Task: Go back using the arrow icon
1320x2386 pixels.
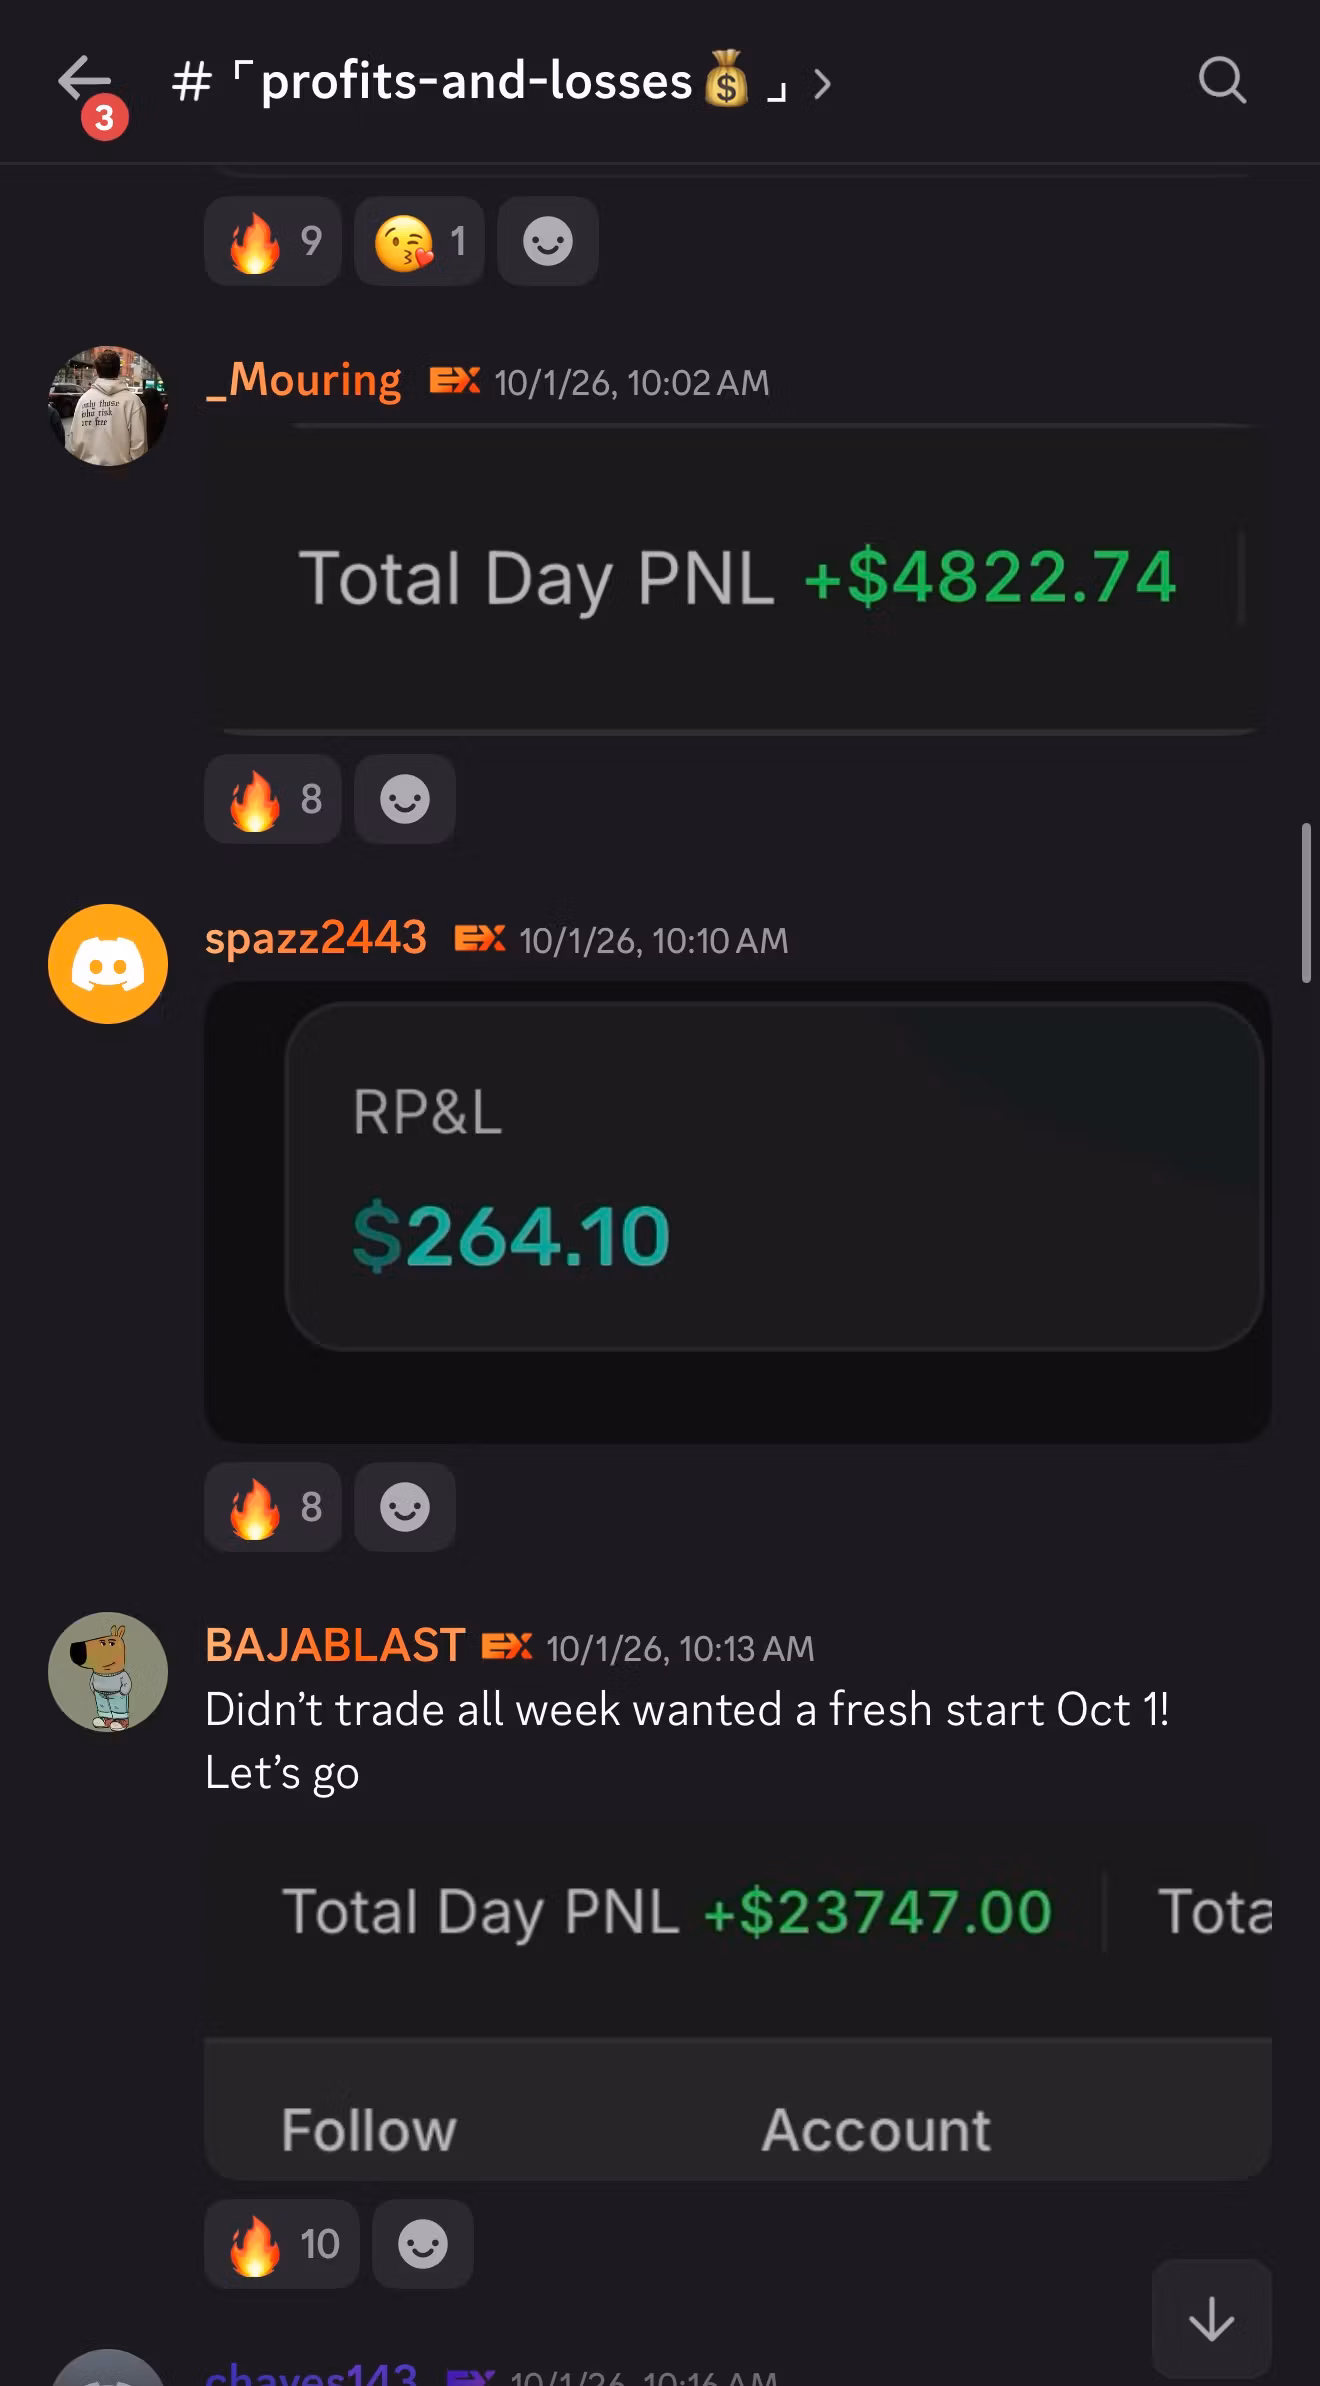Action: pos(84,80)
